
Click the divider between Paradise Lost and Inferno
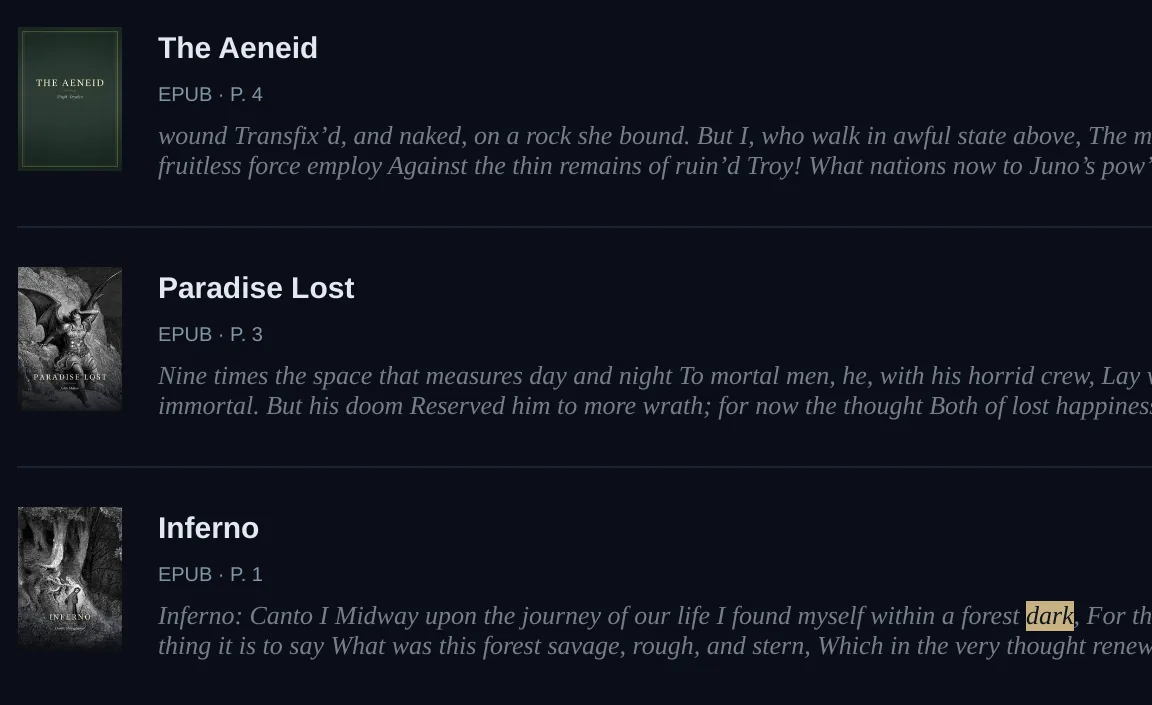[x=585, y=466]
